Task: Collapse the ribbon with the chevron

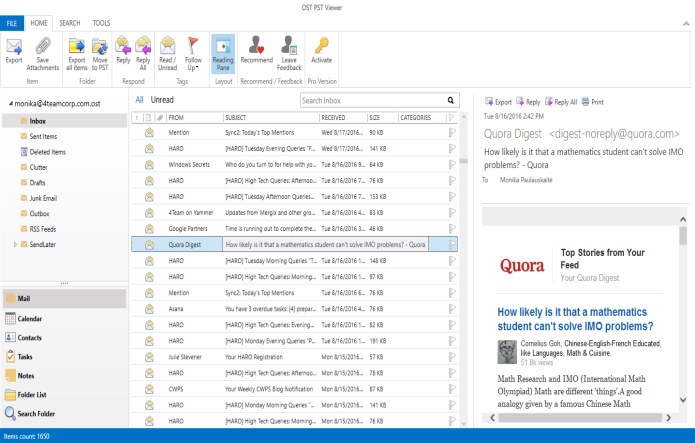Action: click(686, 24)
